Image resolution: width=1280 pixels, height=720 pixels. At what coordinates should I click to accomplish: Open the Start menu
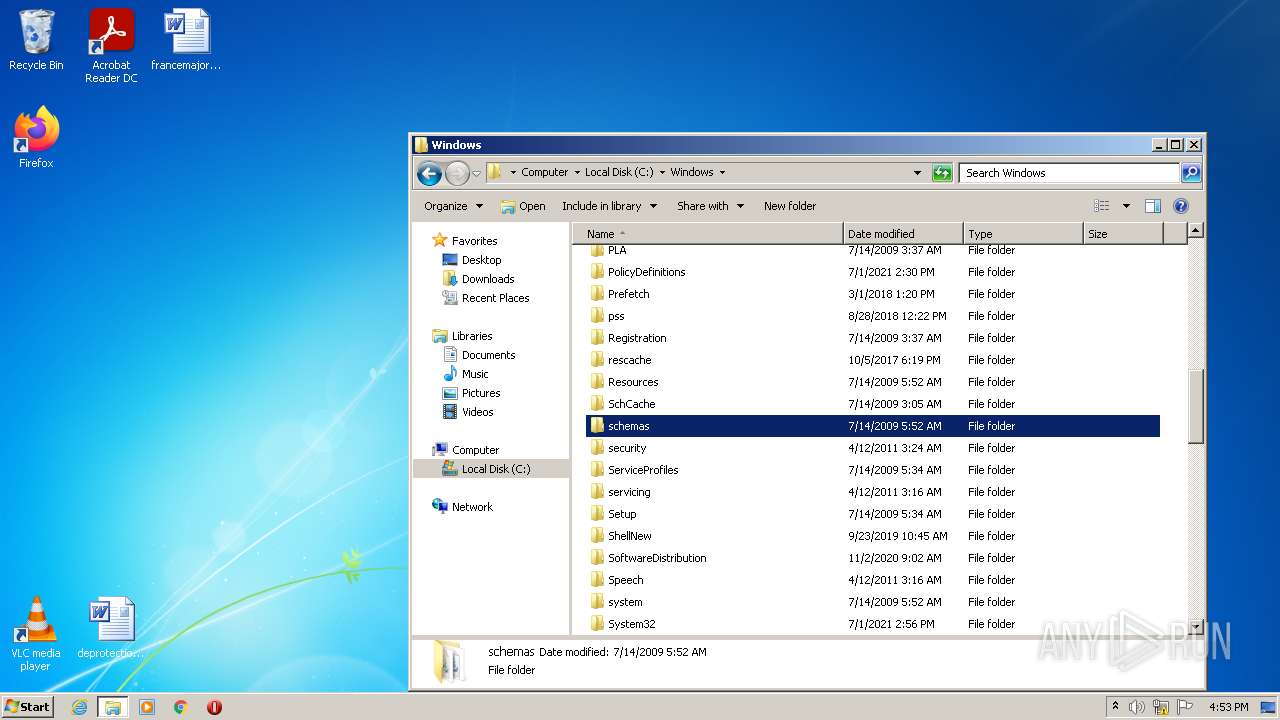click(x=28, y=707)
